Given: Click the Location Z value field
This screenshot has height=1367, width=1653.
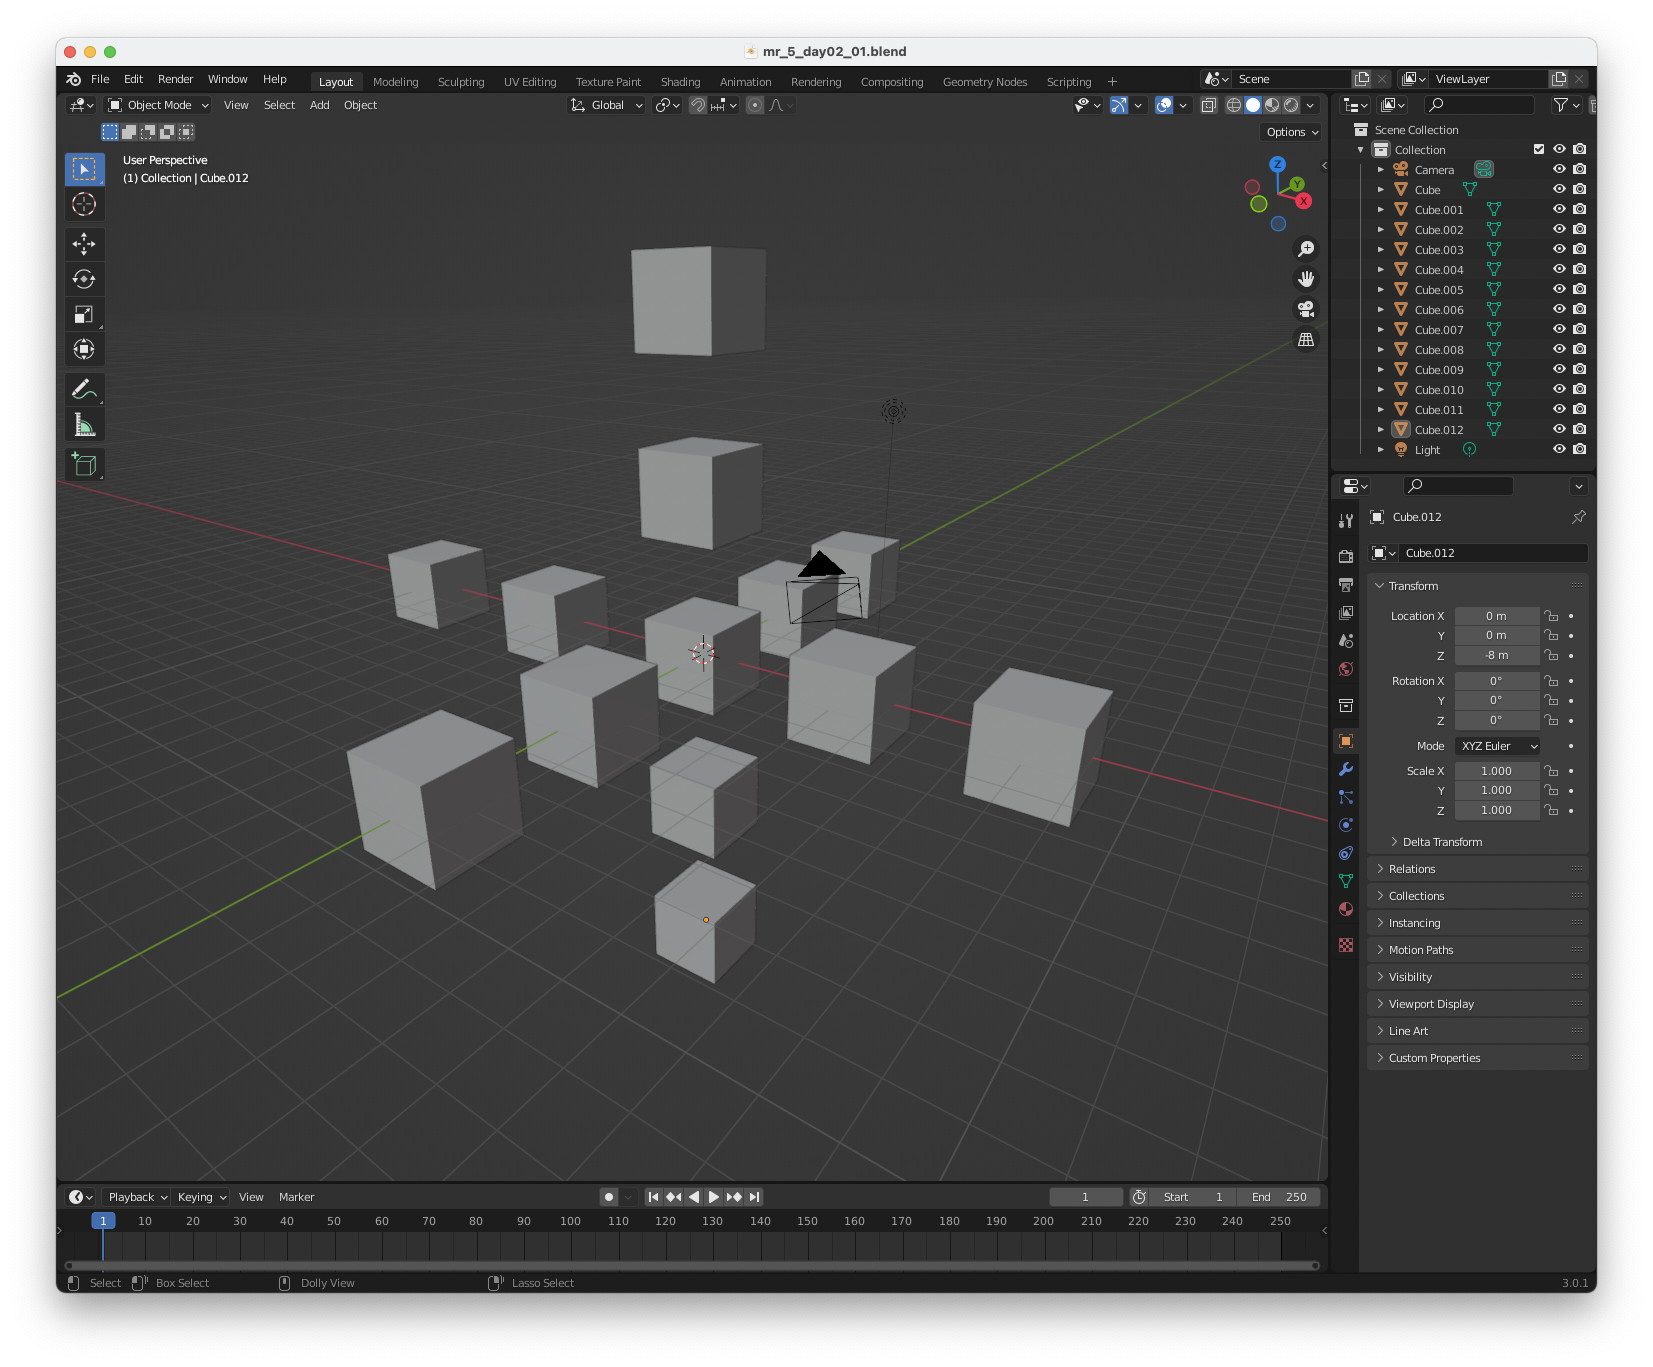Looking at the screenshot, I should 1496,656.
